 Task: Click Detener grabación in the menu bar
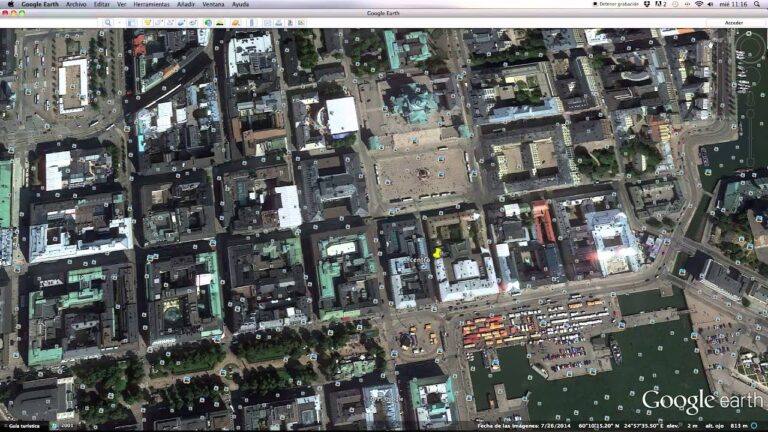616,4
